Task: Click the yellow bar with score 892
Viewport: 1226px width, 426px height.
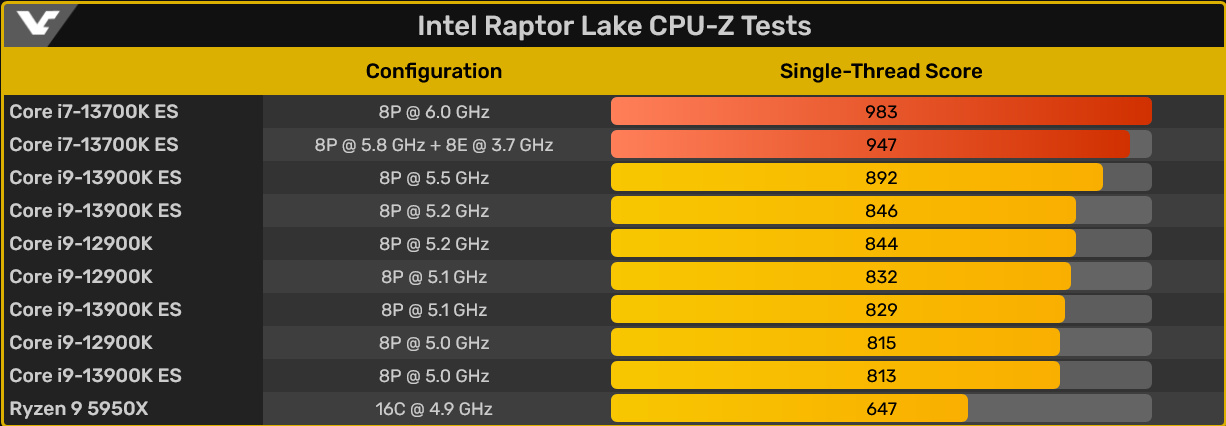Action: 856,177
